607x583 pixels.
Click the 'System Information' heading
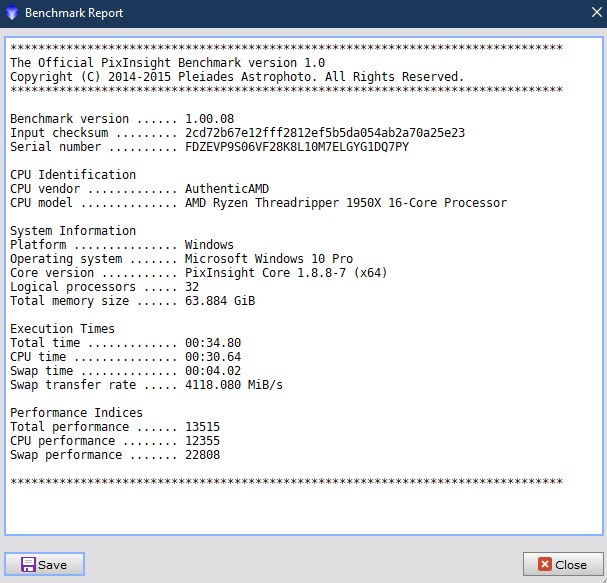click(x=73, y=231)
